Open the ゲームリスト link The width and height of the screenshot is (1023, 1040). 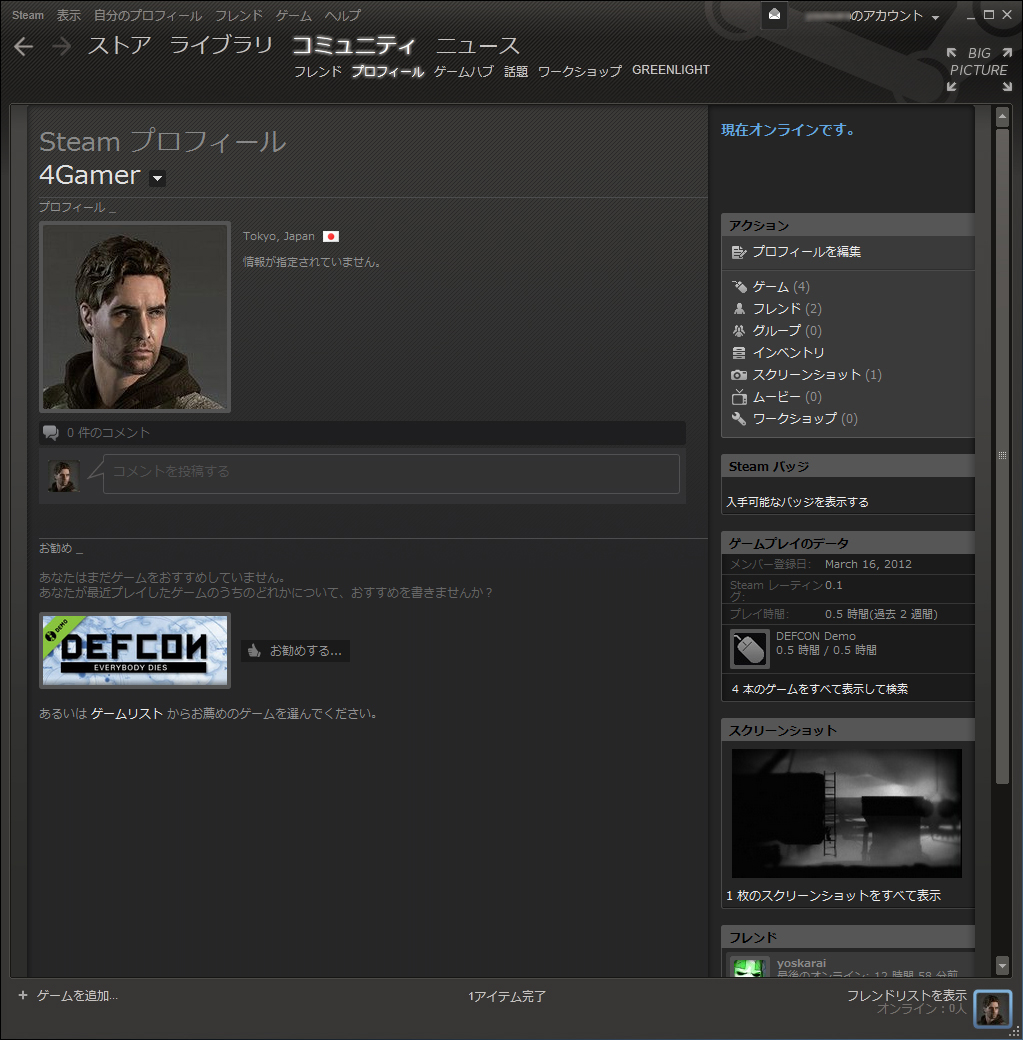coord(126,714)
